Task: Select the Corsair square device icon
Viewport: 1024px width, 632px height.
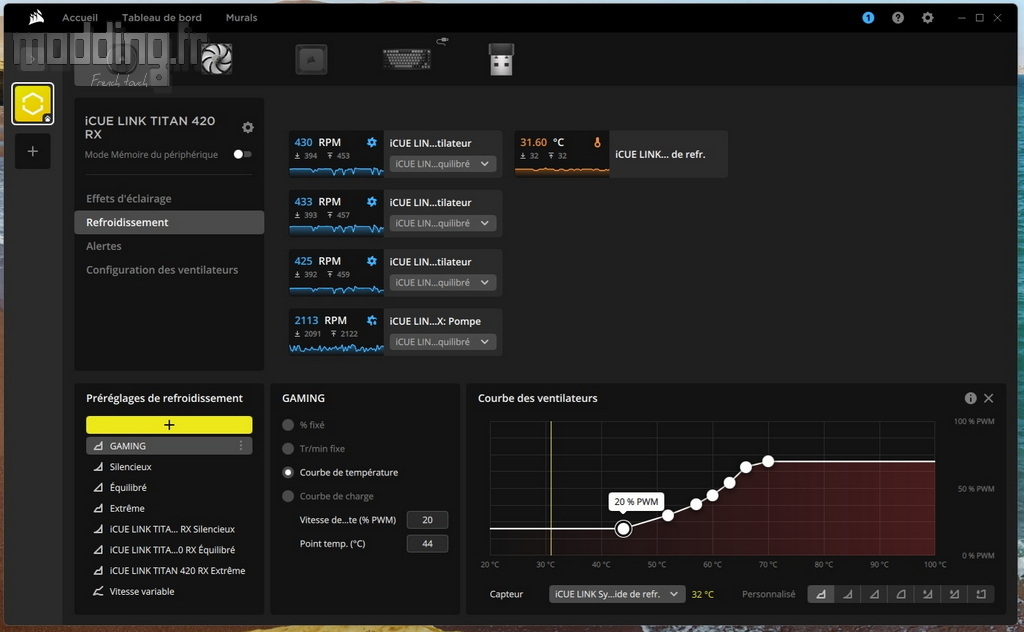Action: tap(311, 59)
